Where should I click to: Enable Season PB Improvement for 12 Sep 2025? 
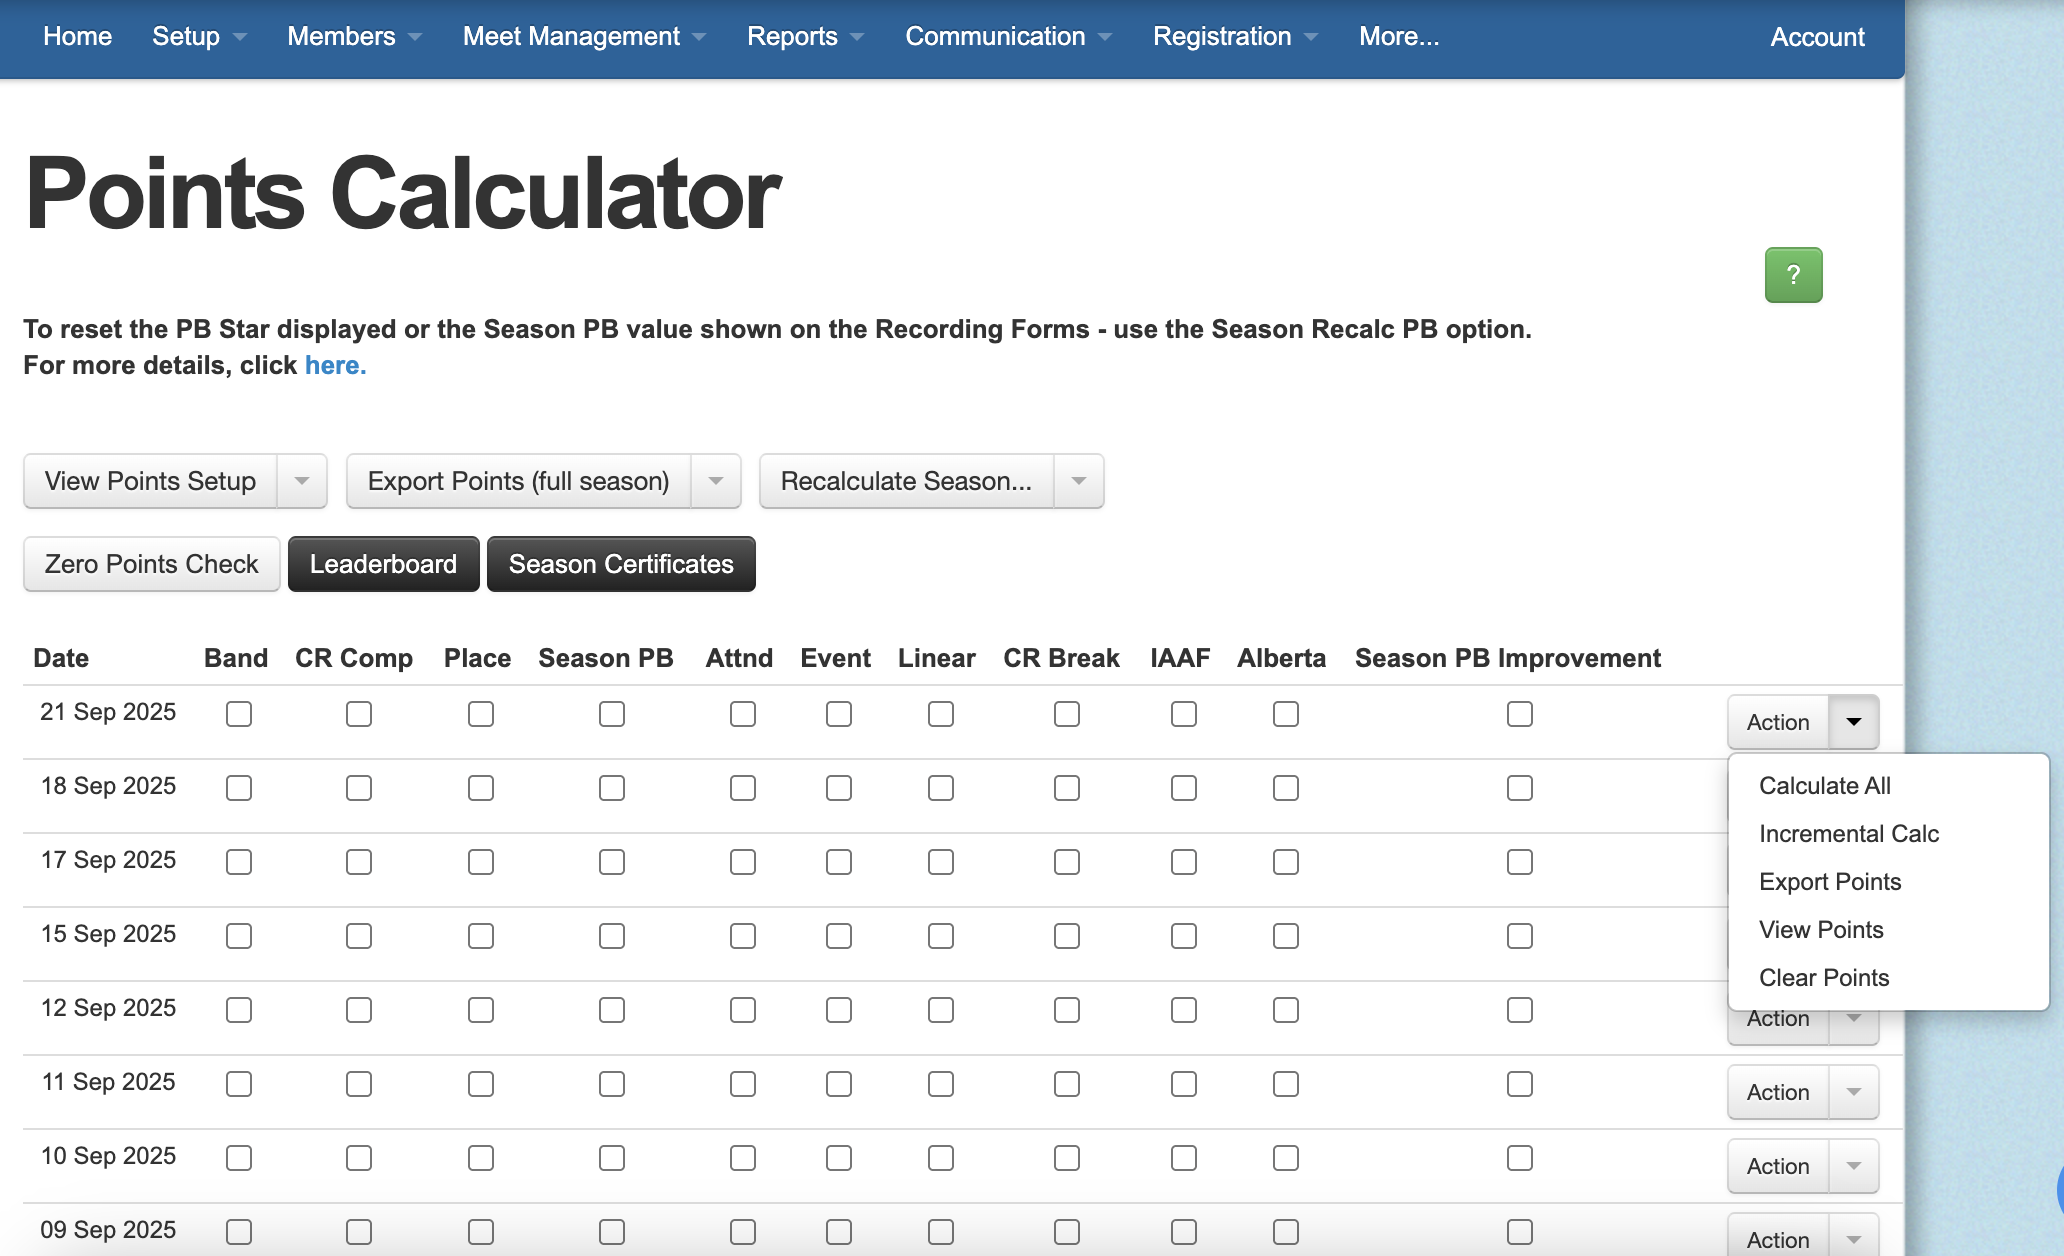(1520, 1010)
